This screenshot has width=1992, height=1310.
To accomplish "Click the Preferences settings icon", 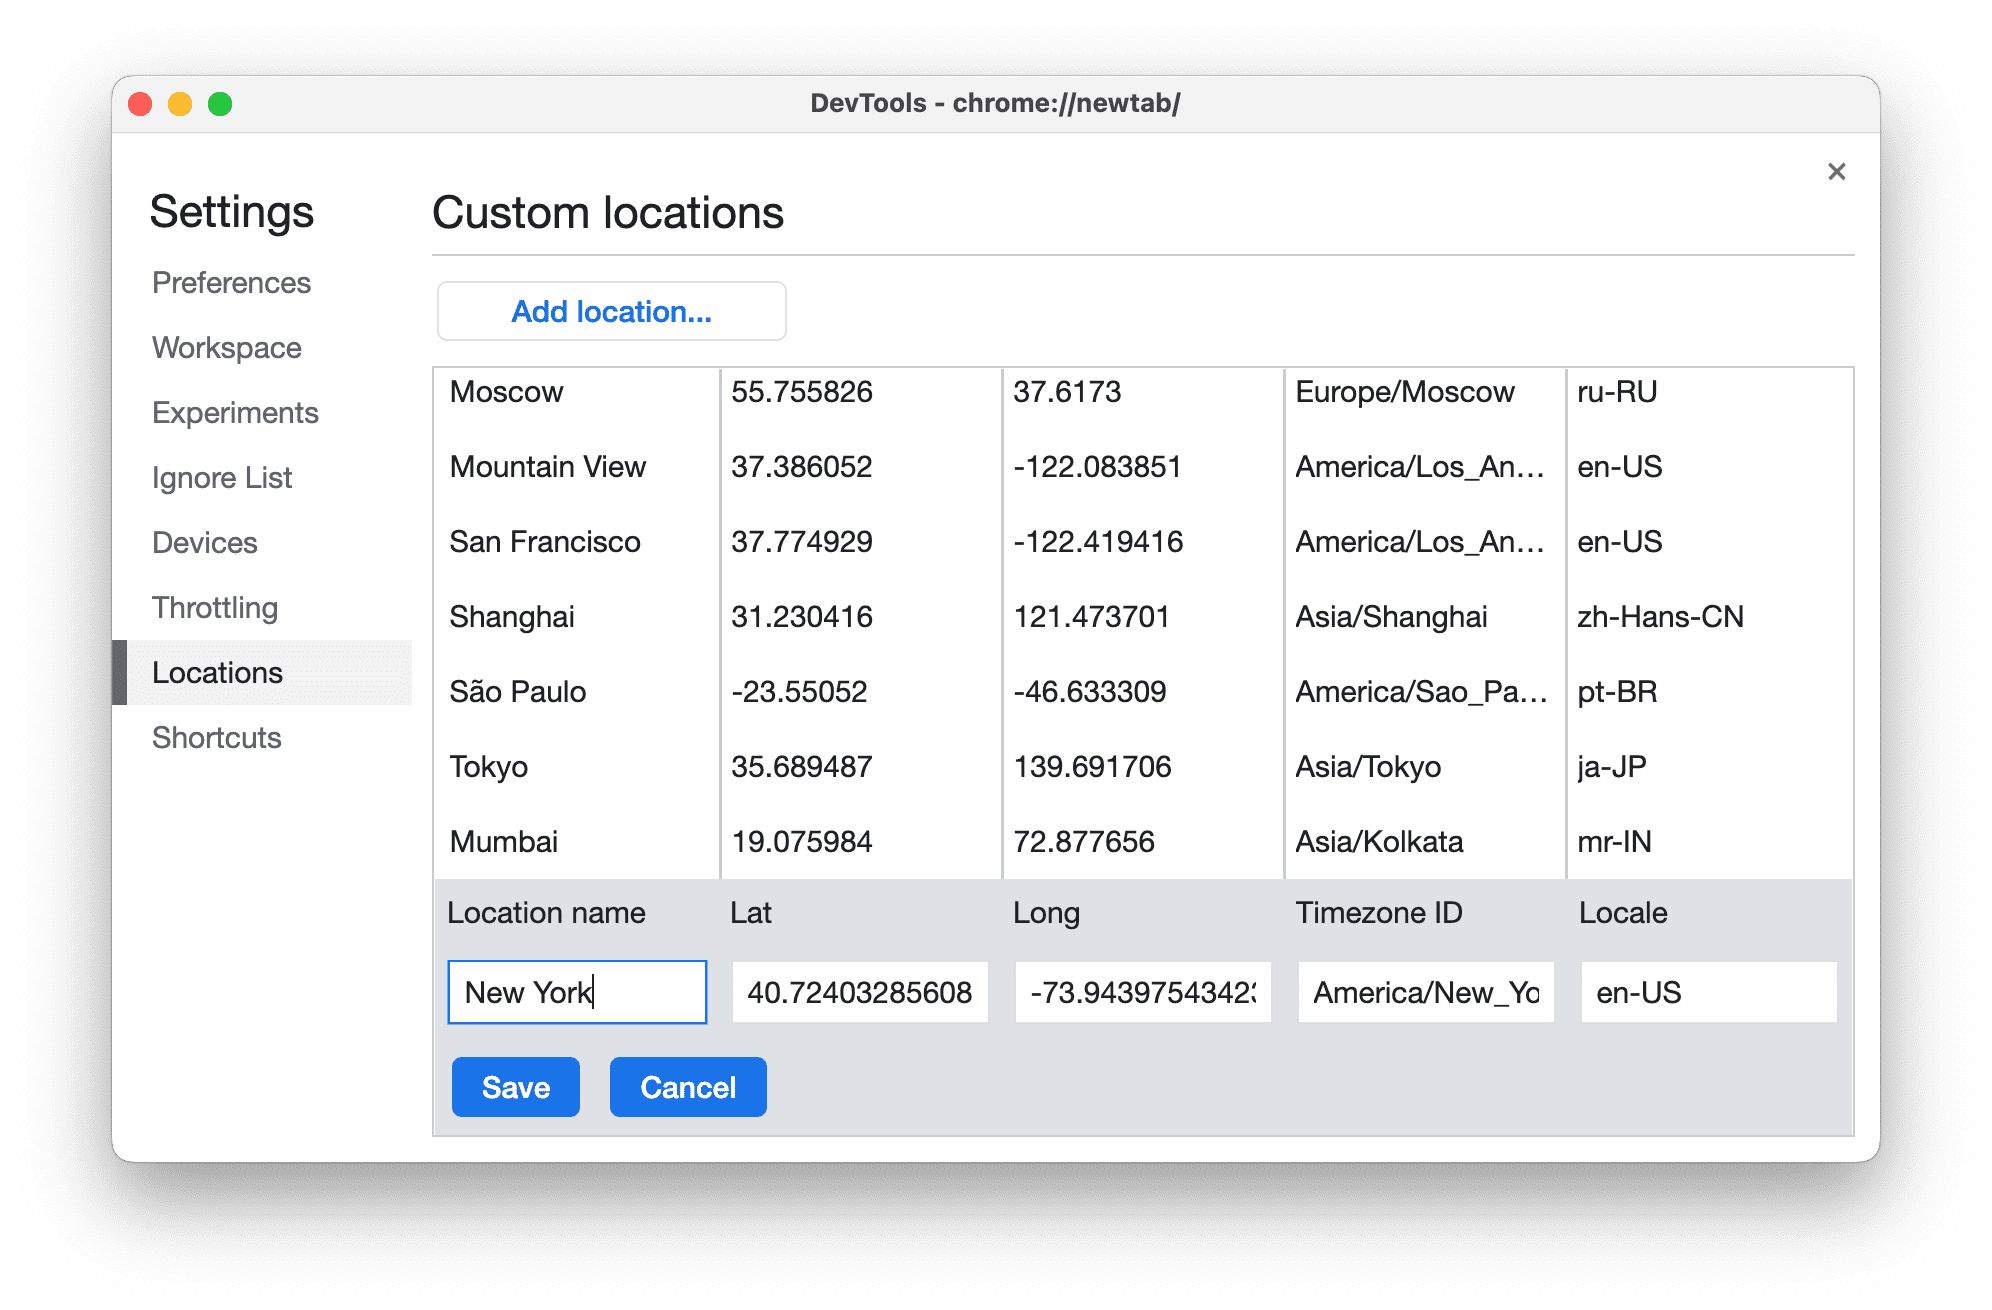I will click(235, 282).
